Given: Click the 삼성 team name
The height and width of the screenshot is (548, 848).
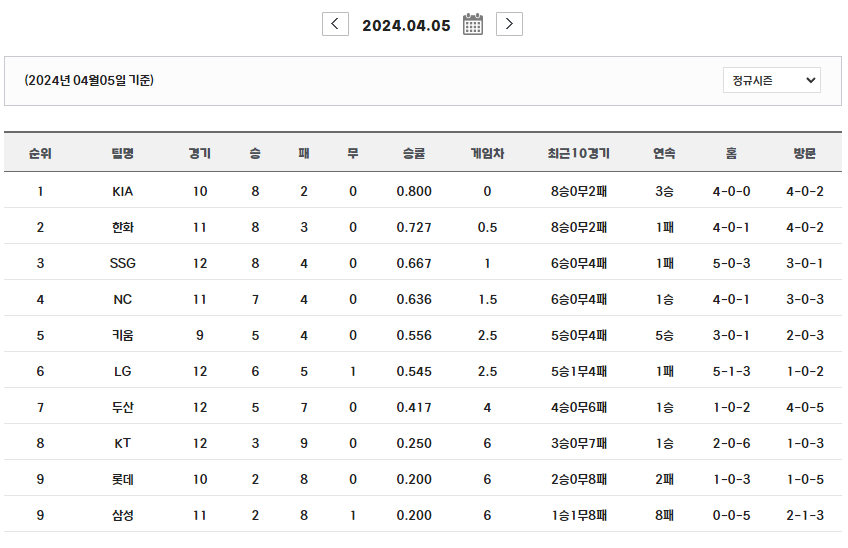Looking at the screenshot, I should (x=123, y=516).
